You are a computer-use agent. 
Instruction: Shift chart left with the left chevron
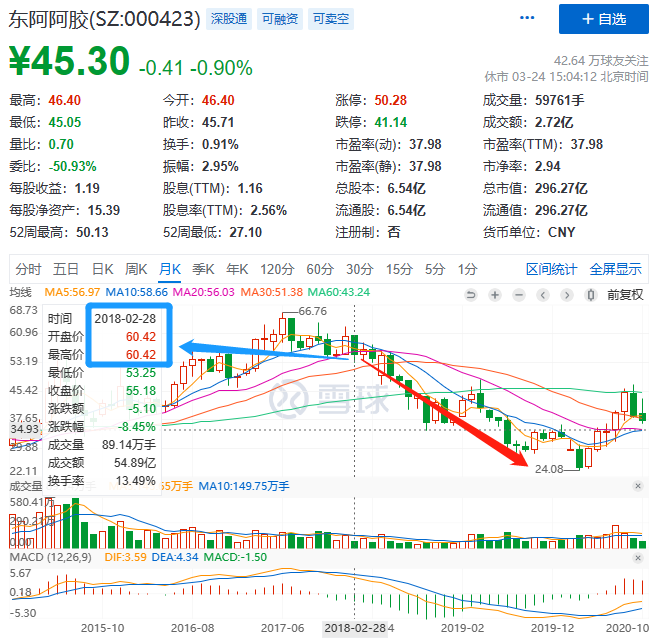click(x=543, y=295)
